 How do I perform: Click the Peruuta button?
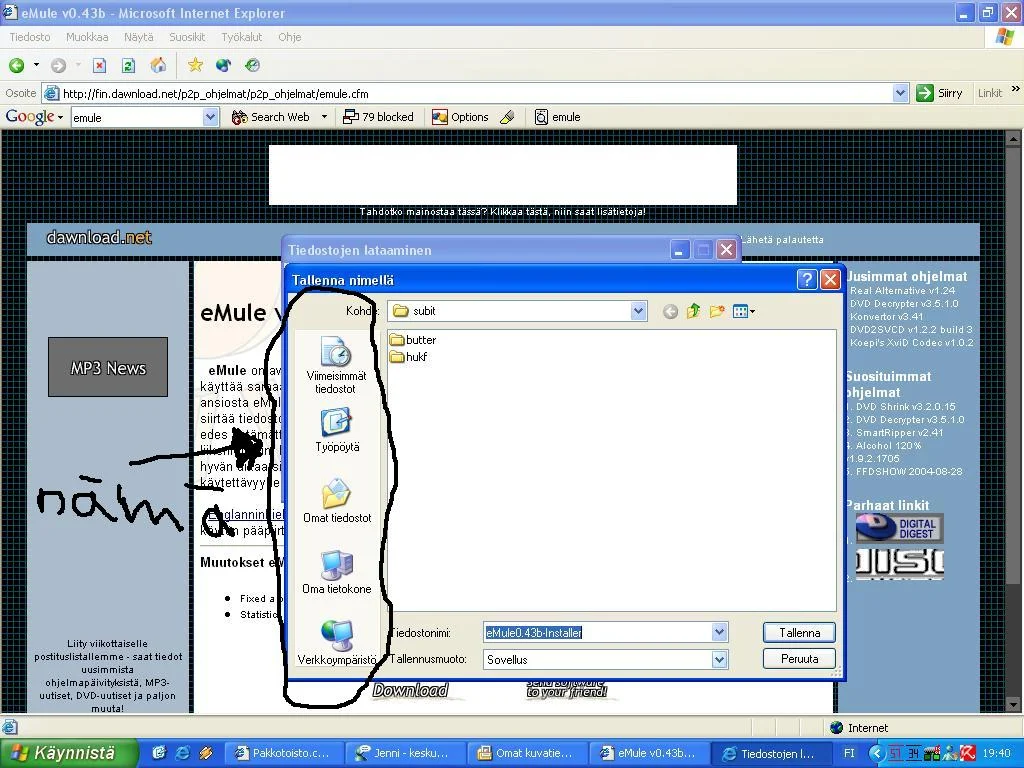pyautogui.click(x=799, y=659)
